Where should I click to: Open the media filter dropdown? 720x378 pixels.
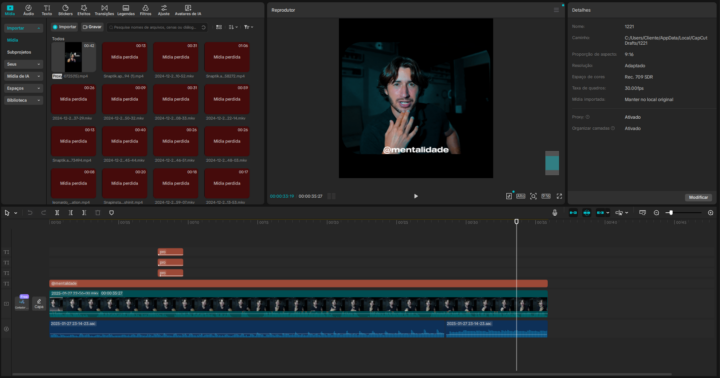click(248, 27)
